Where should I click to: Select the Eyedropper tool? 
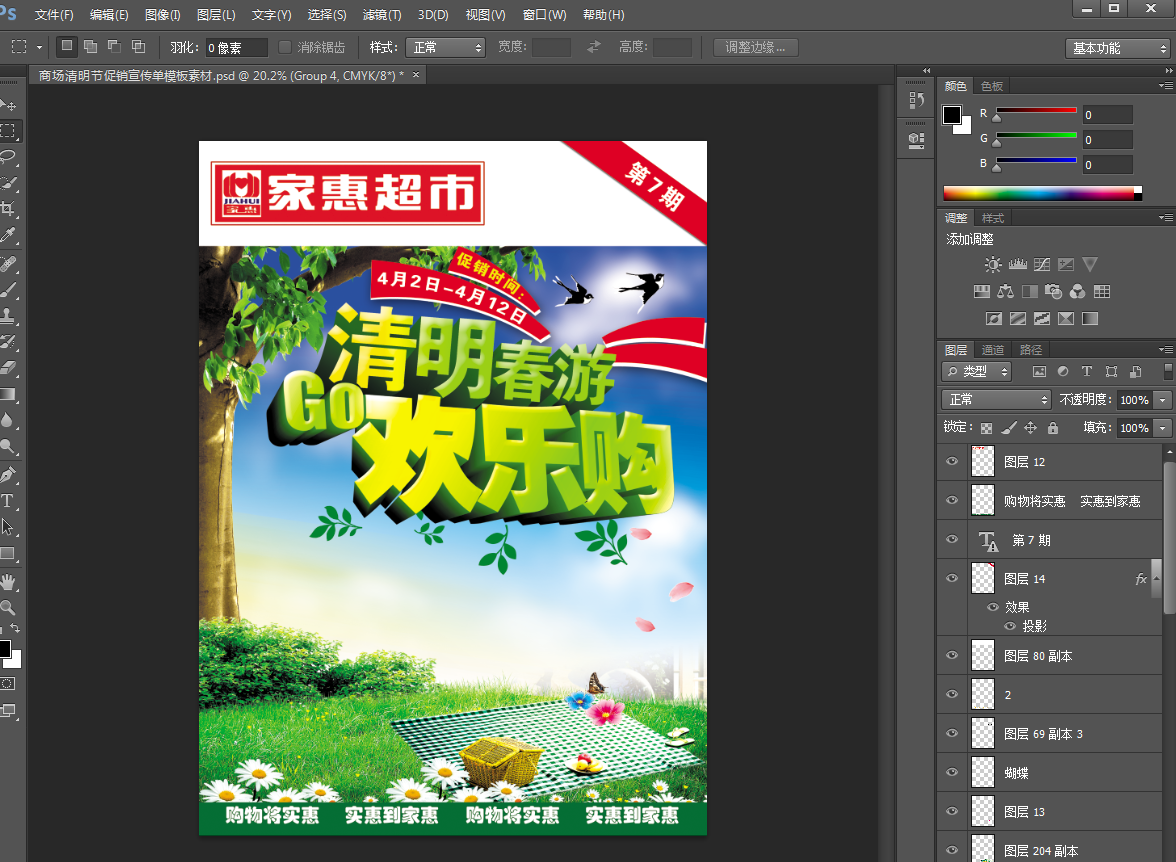pyautogui.click(x=8, y=235)
